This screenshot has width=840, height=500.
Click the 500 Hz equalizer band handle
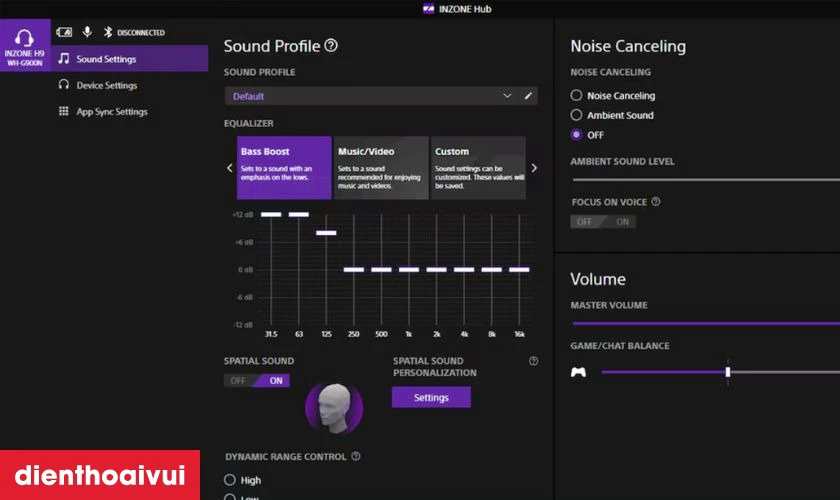(381, 270)
